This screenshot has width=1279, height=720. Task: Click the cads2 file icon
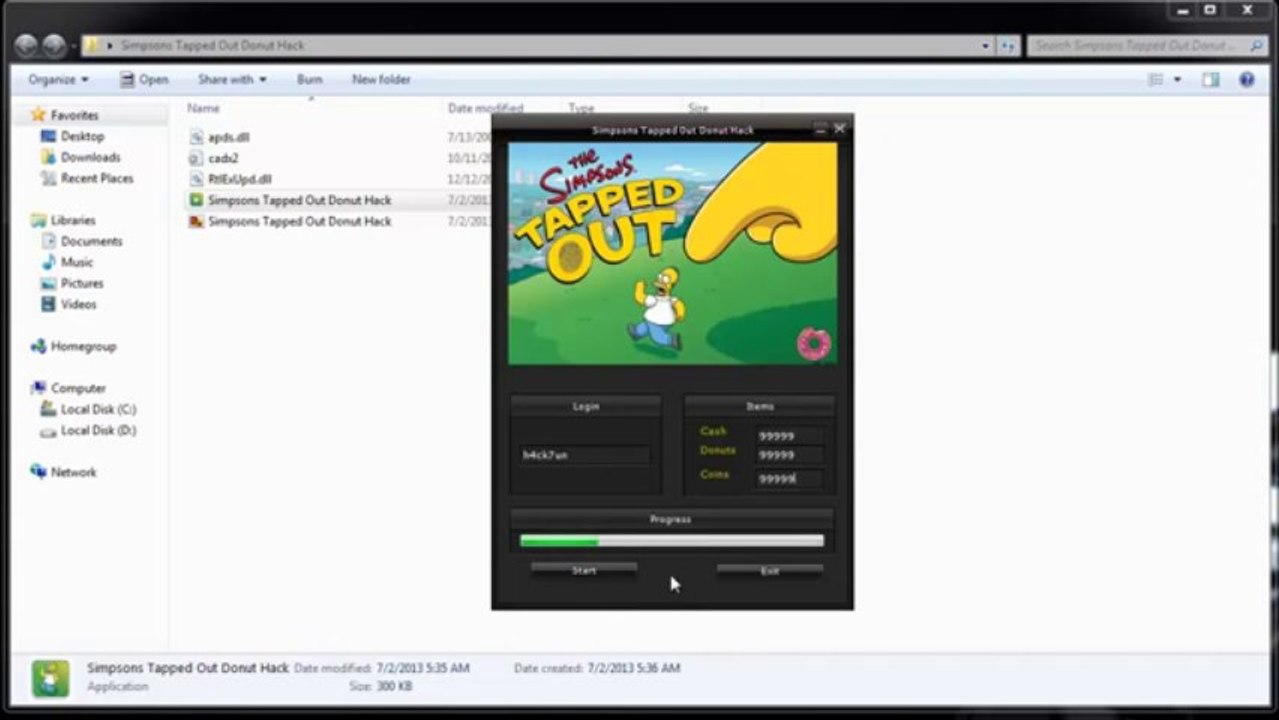tap(196, 158)
